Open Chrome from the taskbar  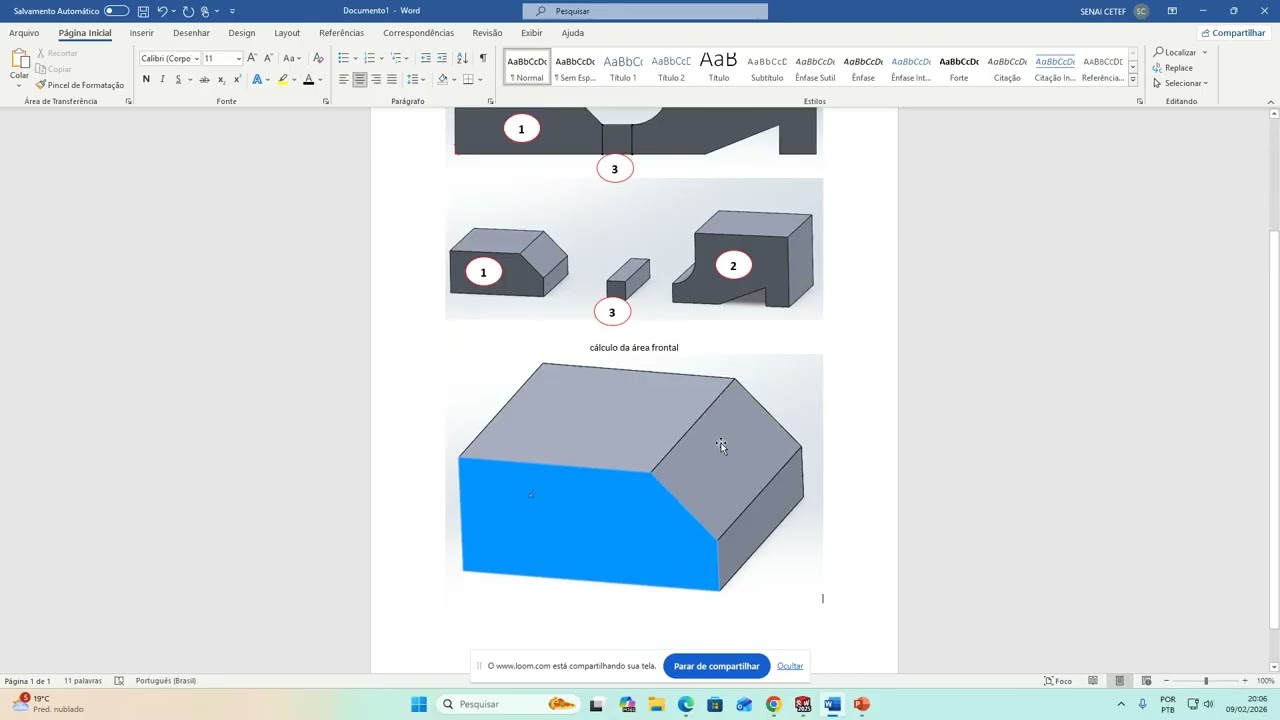tap(773, 704)
